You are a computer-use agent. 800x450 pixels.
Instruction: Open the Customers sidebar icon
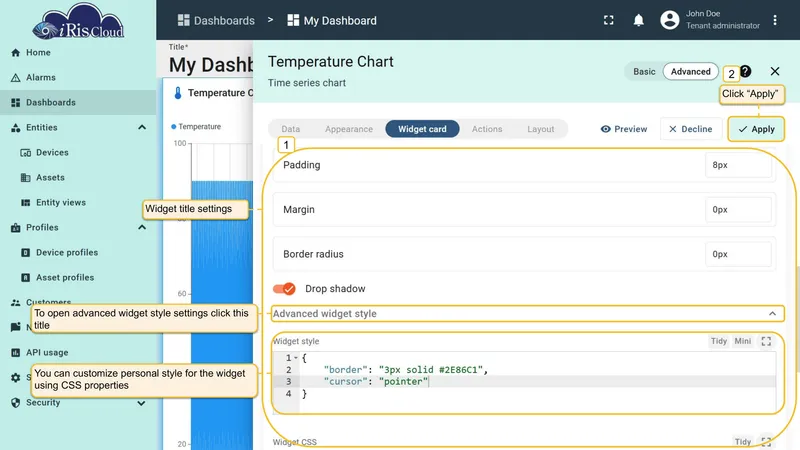pos(16,303)
